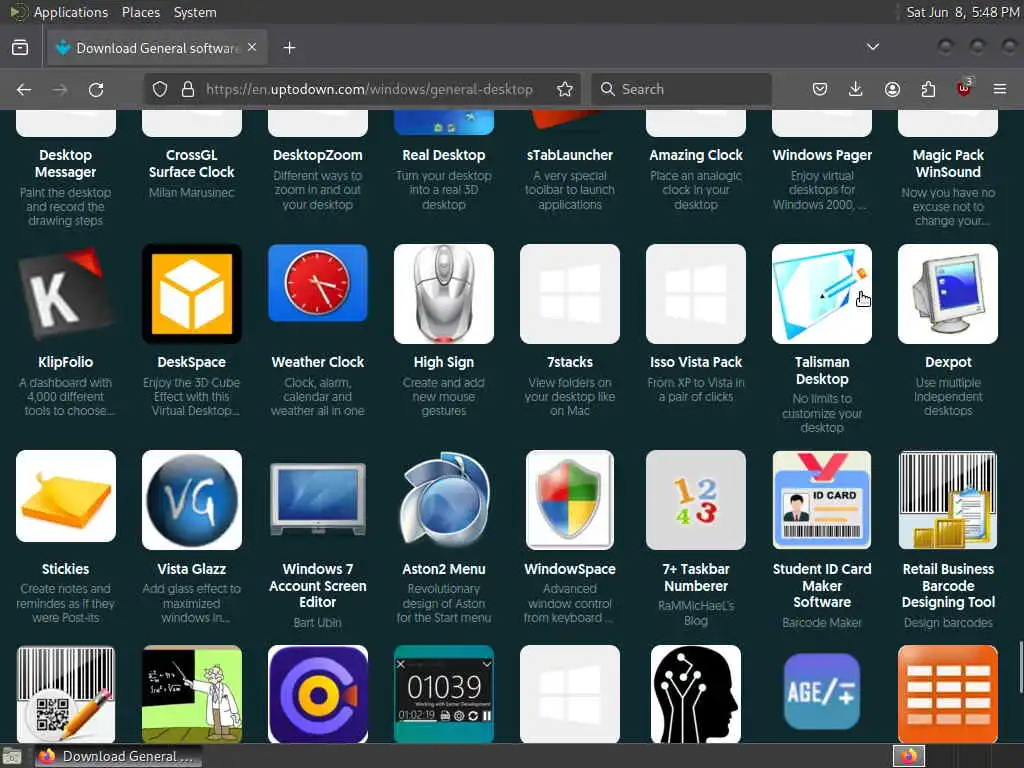Image resolution: width=1024 pixels, height=768 pixels.
Task: Click the 'Barcode Maker' developer text
Action: (822, 623)
